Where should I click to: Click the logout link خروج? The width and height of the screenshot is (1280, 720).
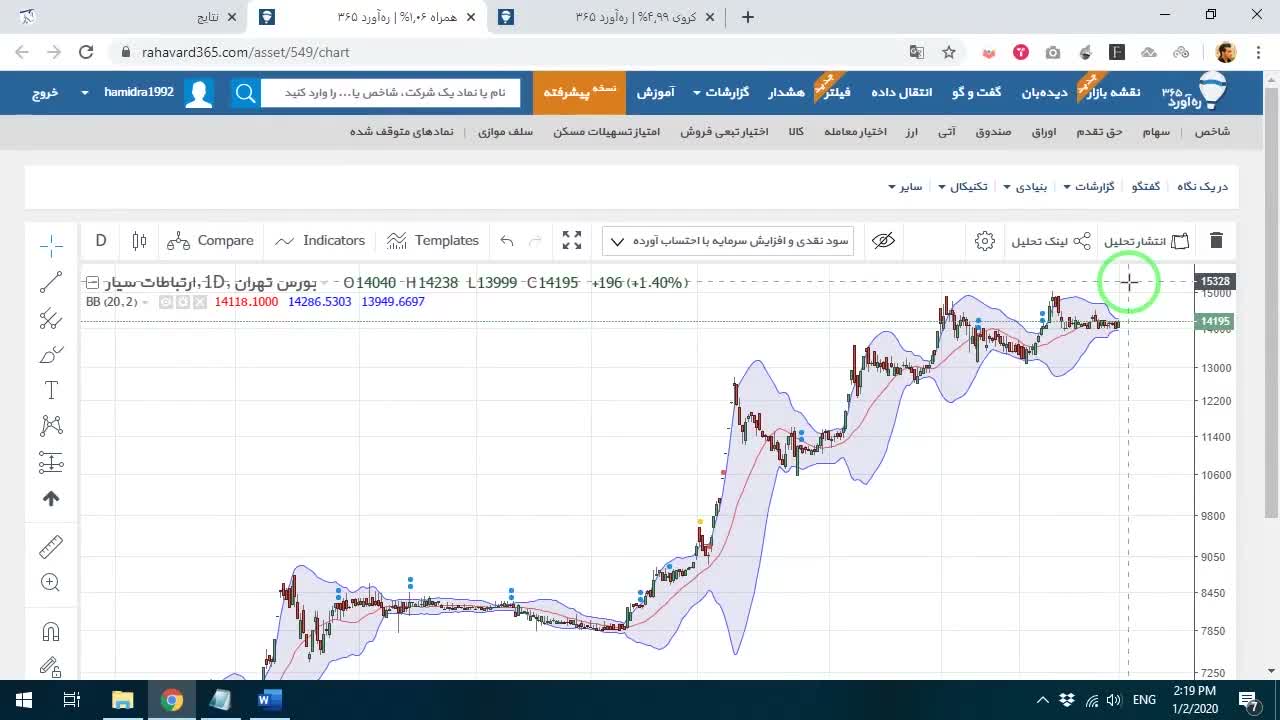click(45, 92)
